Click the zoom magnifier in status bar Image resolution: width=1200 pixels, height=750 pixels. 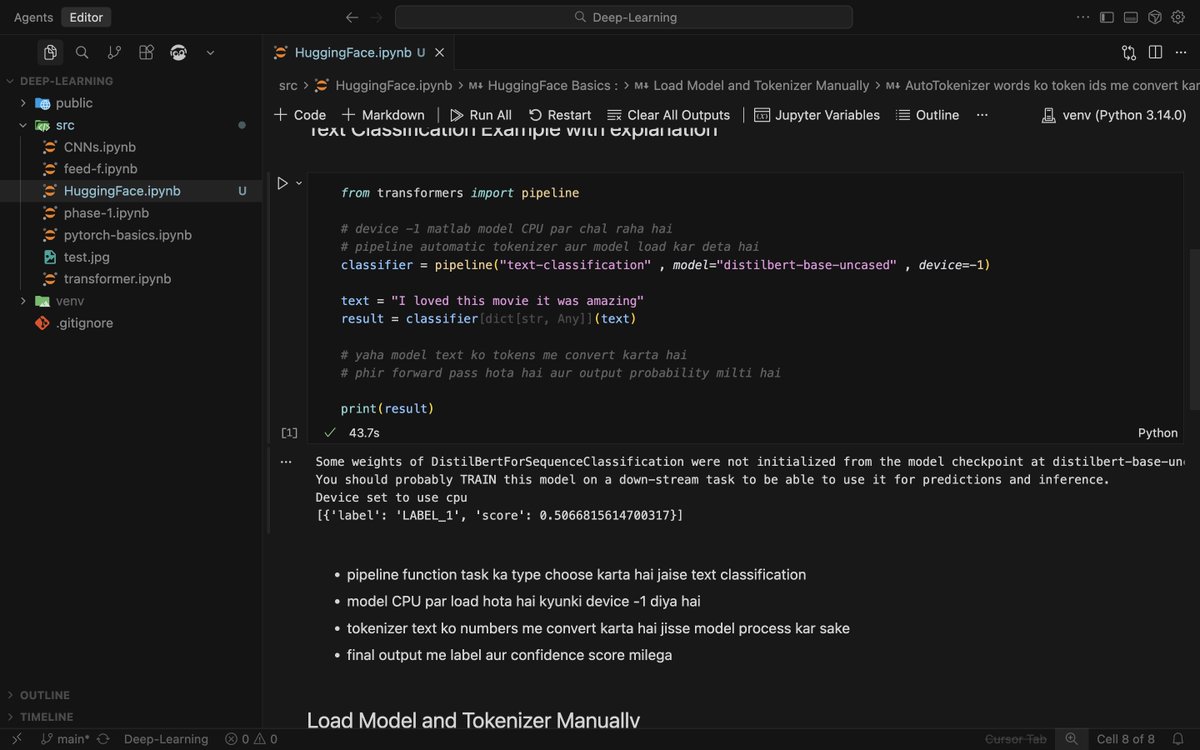click(x=1071, y=739)
